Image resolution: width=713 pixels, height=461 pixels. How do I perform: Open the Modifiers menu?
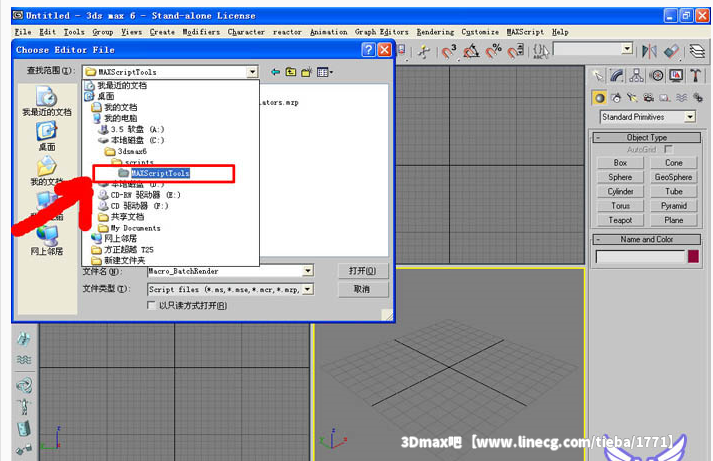tap(201, 32)
